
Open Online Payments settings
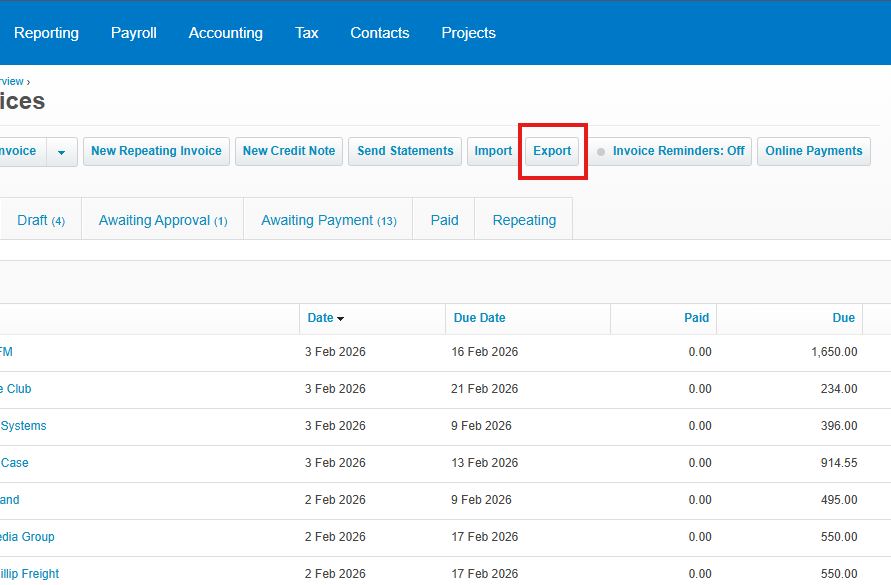pyautogui.click(x=813, y=151)
